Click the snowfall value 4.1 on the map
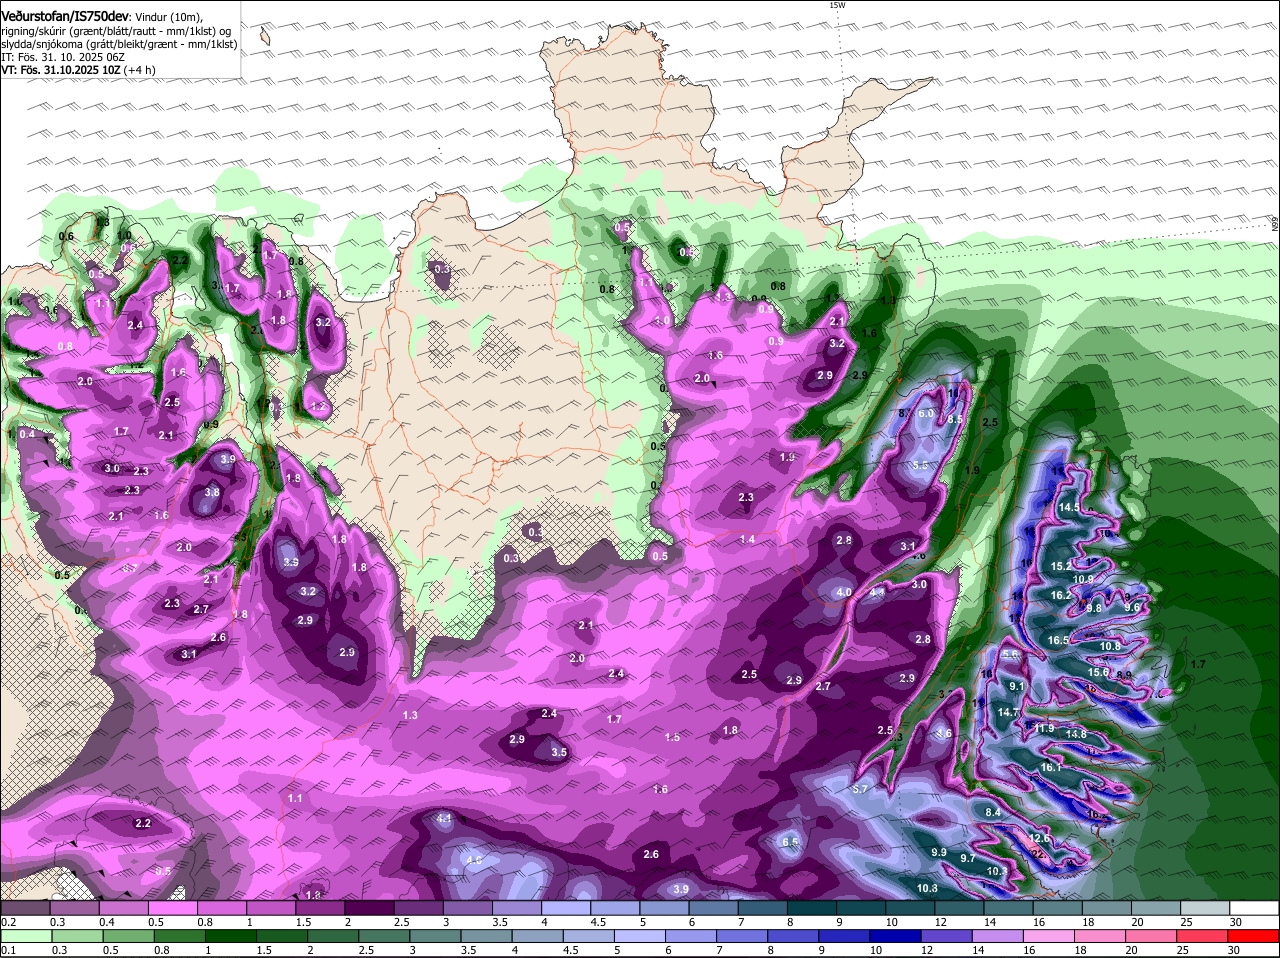 (x=445, y=818)
